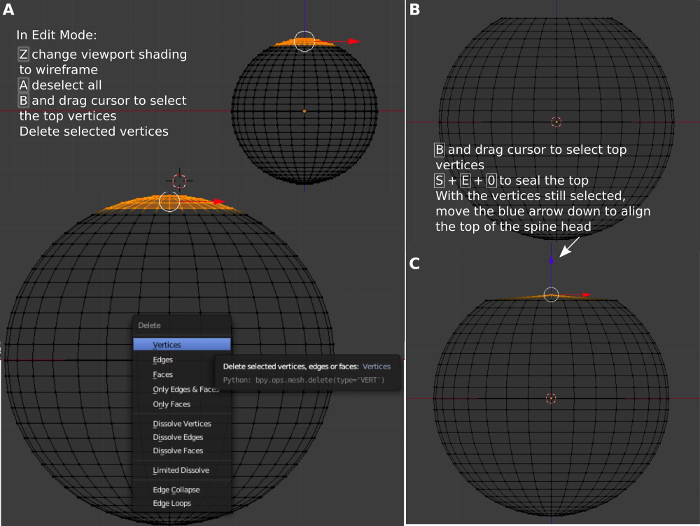Click the red X-axis arrow on large sphere in panel A
The image size is (700, 526).
(219, 202)
